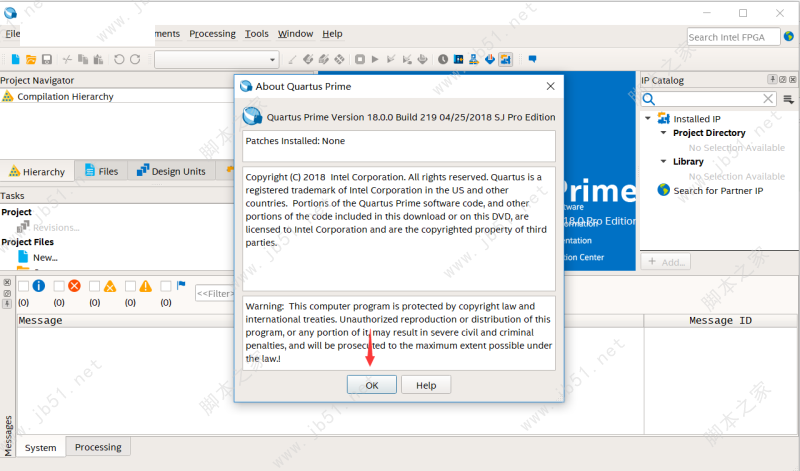
Task: Close the About Quartus Prime dialog
Action: [x=551, y=86]
